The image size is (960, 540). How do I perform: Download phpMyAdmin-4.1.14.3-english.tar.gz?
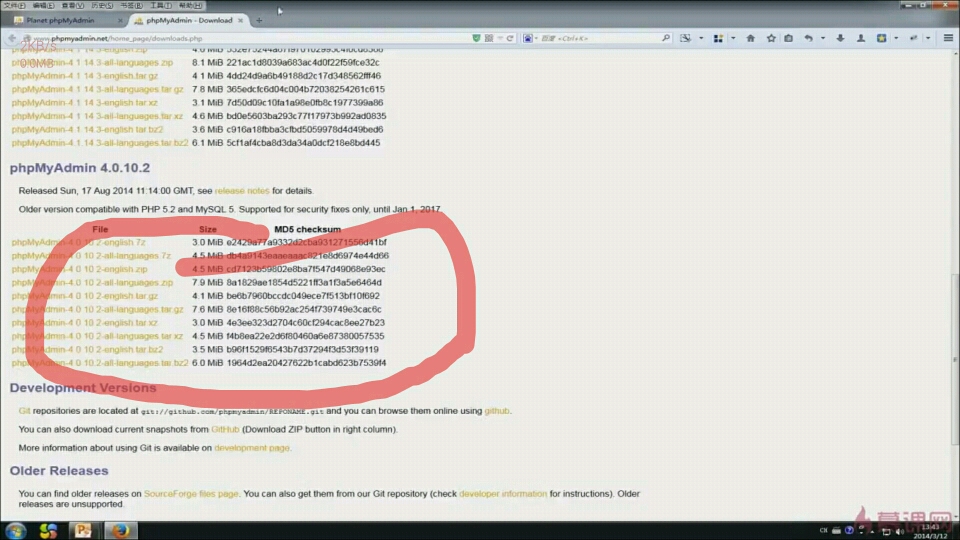[84, 76]
